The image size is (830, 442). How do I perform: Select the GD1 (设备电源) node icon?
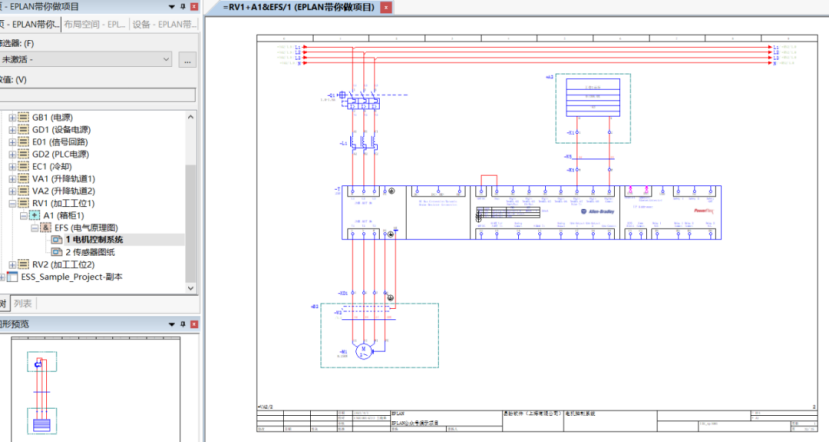(x=23, y=130)
